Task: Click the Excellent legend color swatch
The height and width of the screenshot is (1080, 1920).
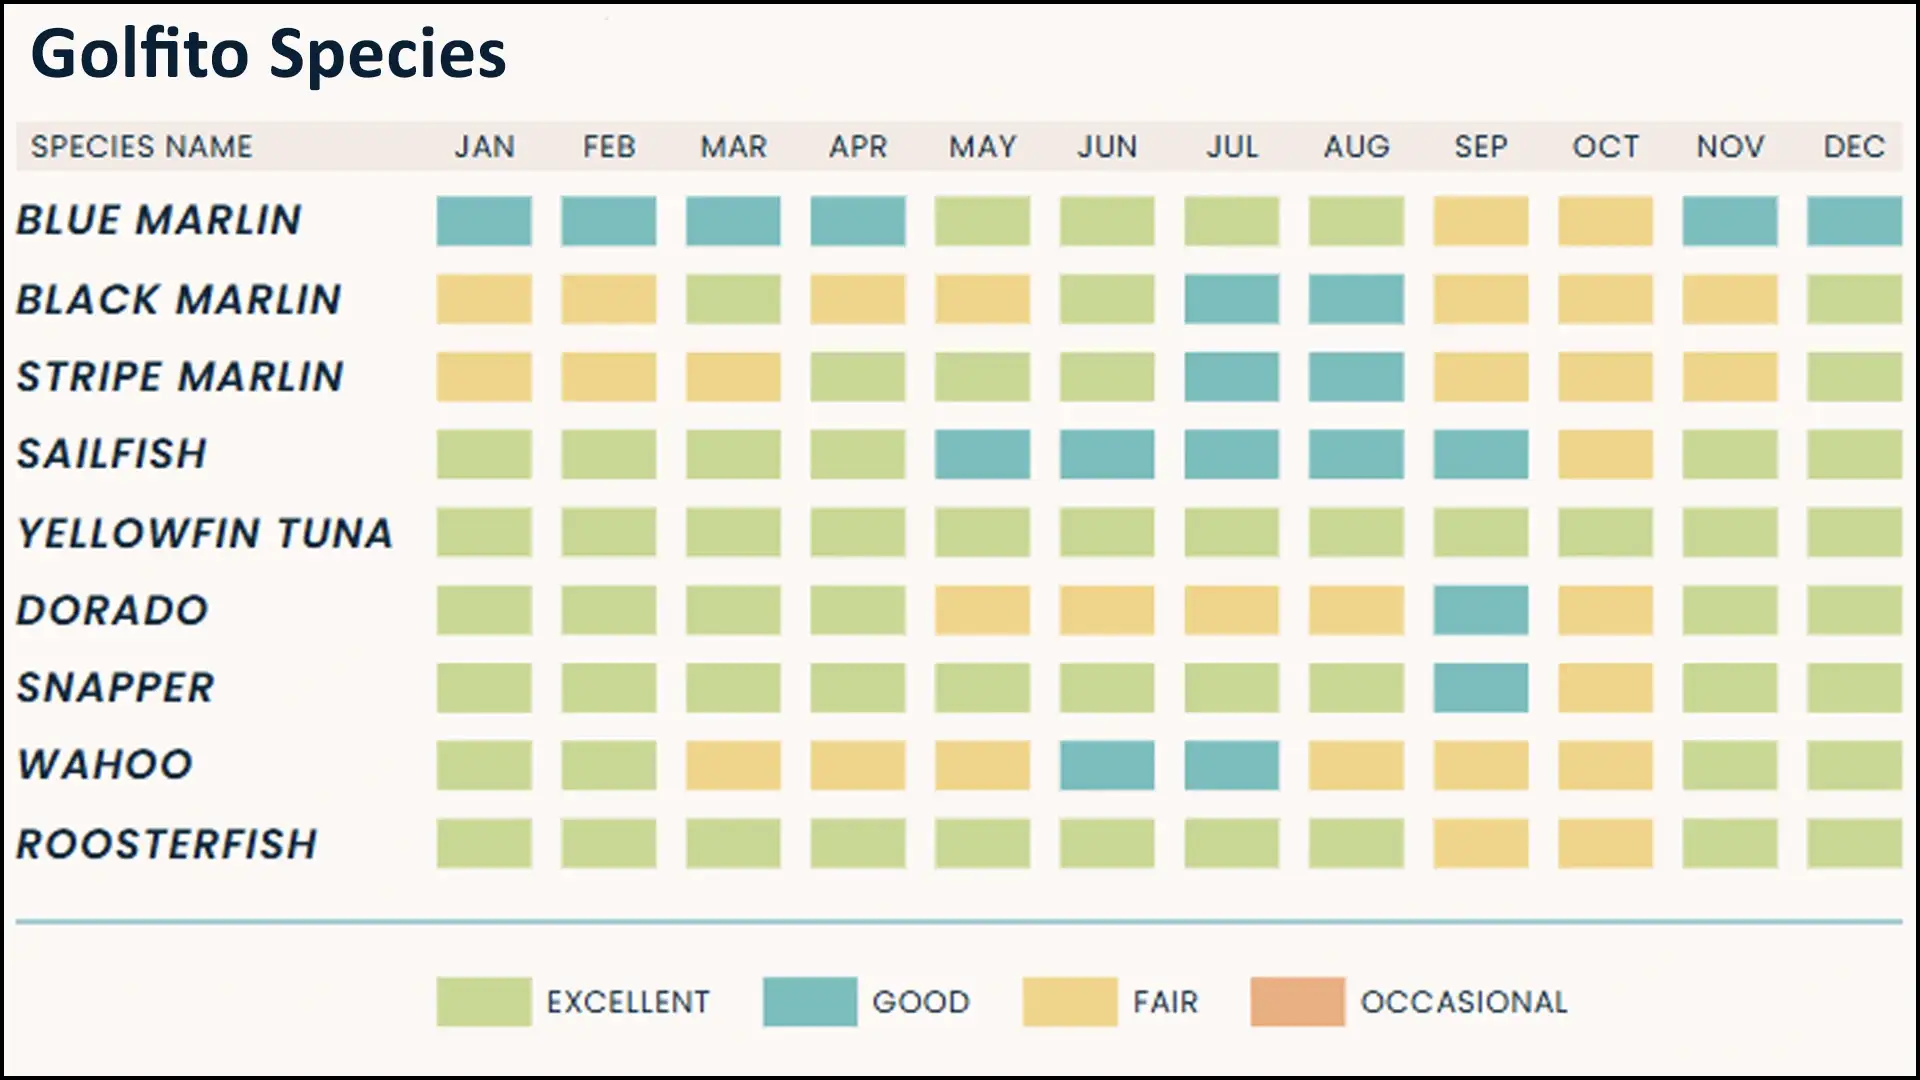Action: 483,1001
